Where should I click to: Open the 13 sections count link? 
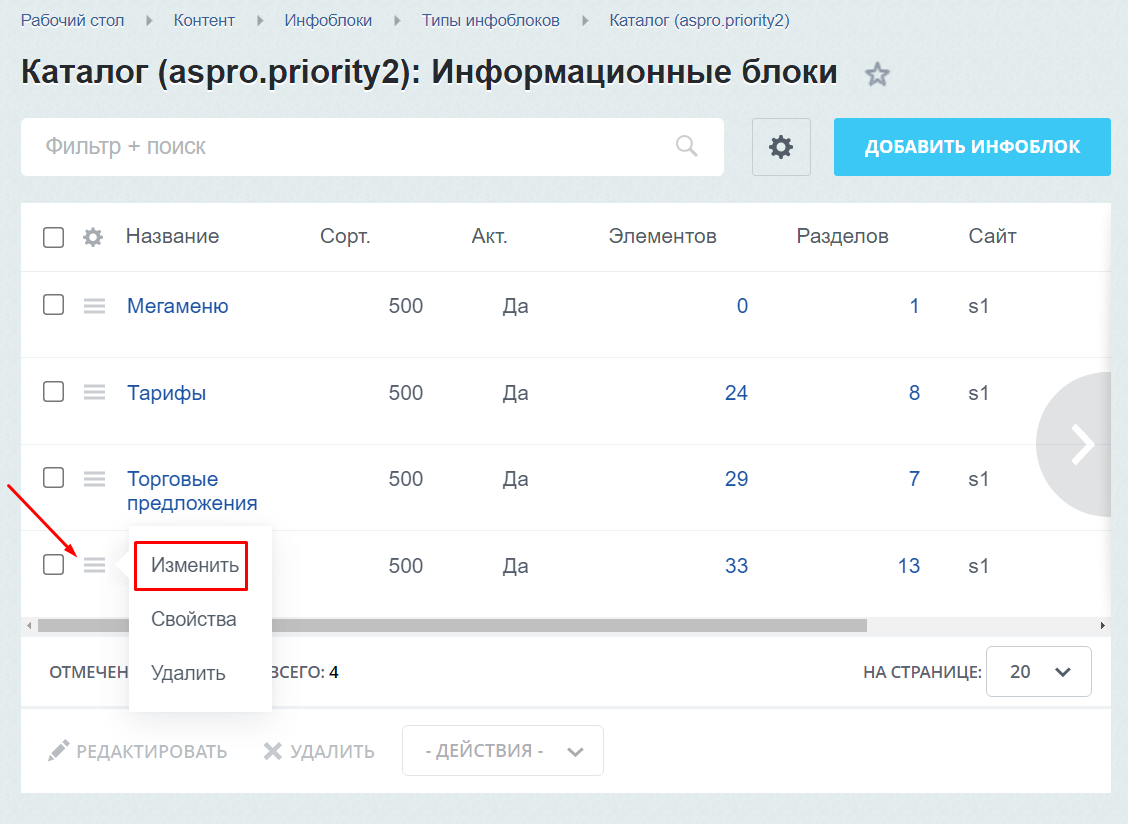(x=909, y=566)
